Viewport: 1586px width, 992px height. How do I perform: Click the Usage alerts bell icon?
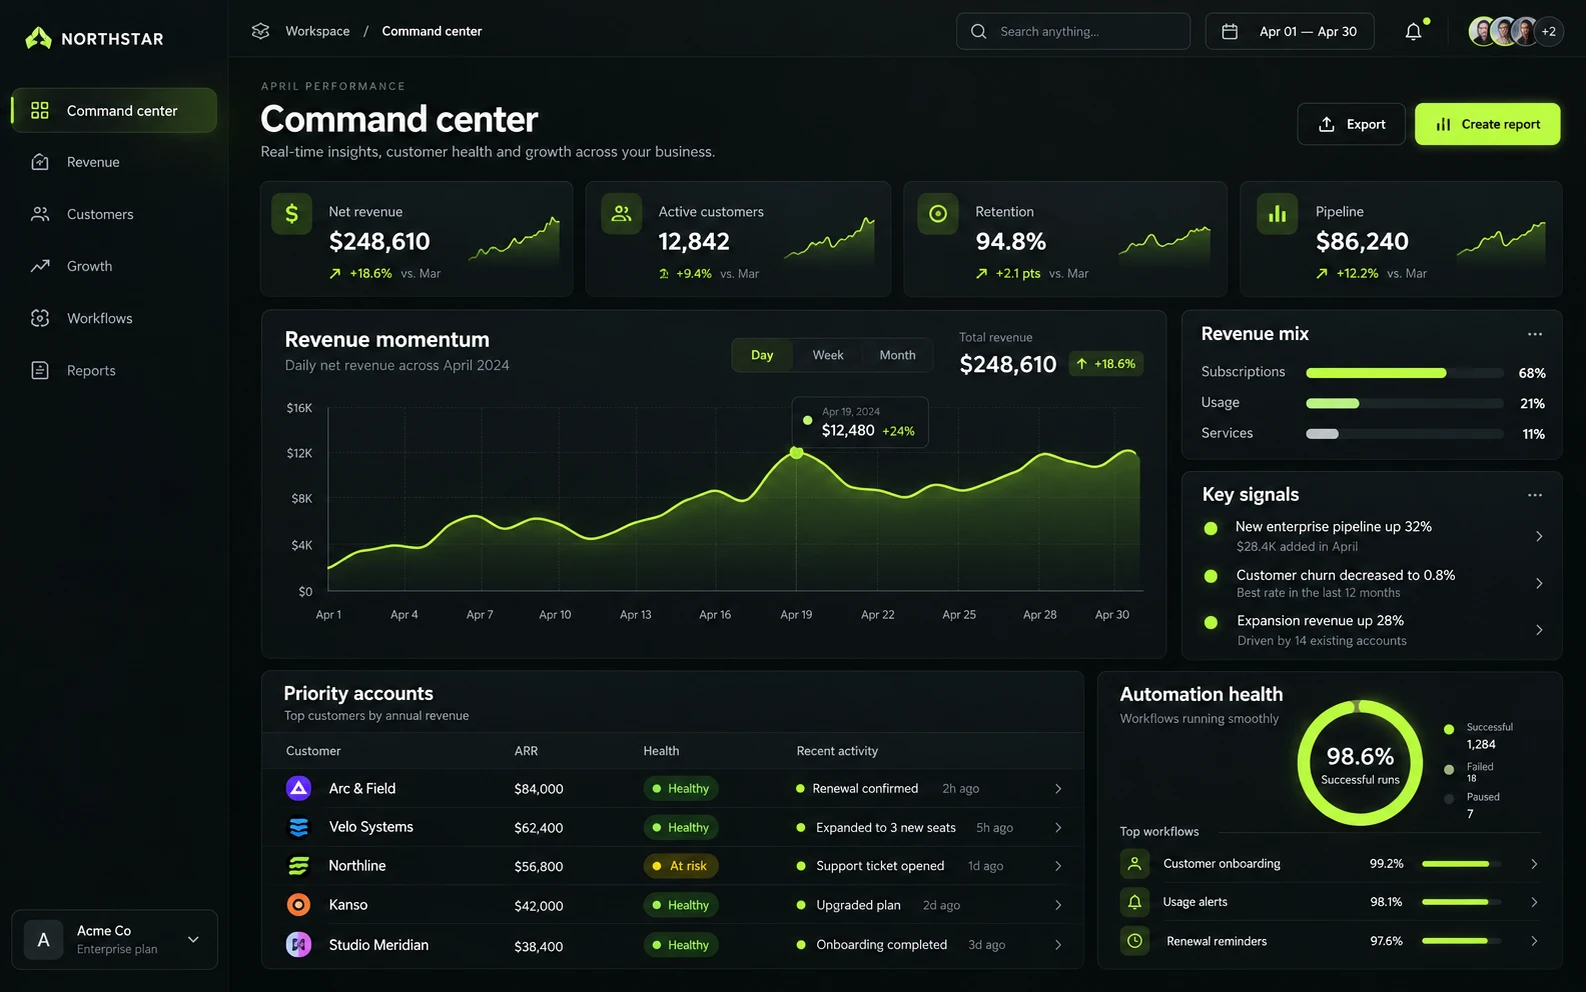[x=1135, y=902]
